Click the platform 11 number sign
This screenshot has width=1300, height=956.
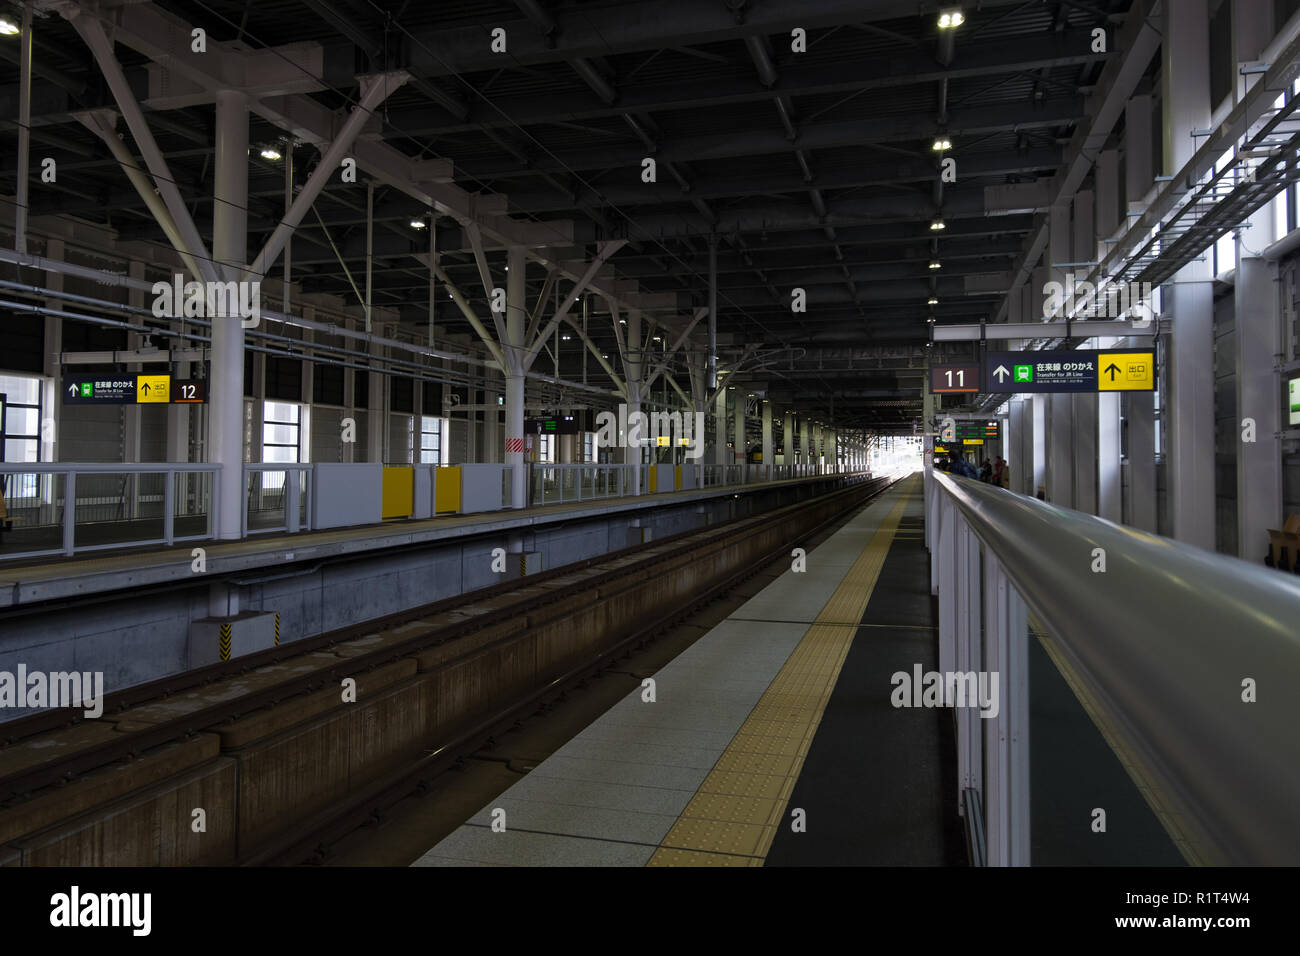pos(955,378)
